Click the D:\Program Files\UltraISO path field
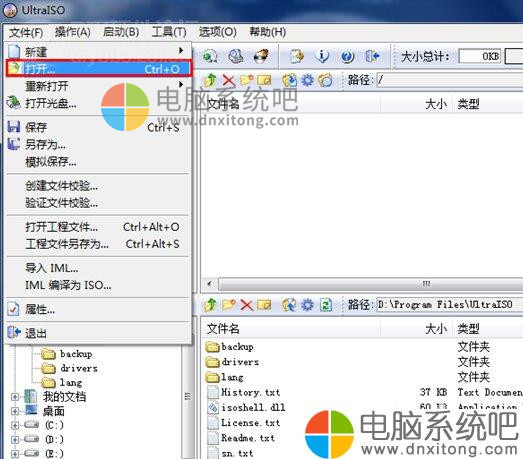Viewport: 523px width, 459px height. (x=449, y=305)
